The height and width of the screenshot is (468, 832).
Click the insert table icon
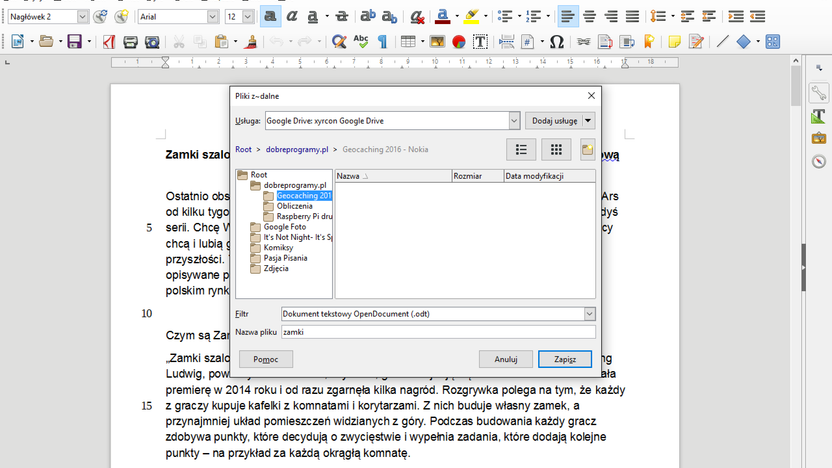(x=408, y=41)
